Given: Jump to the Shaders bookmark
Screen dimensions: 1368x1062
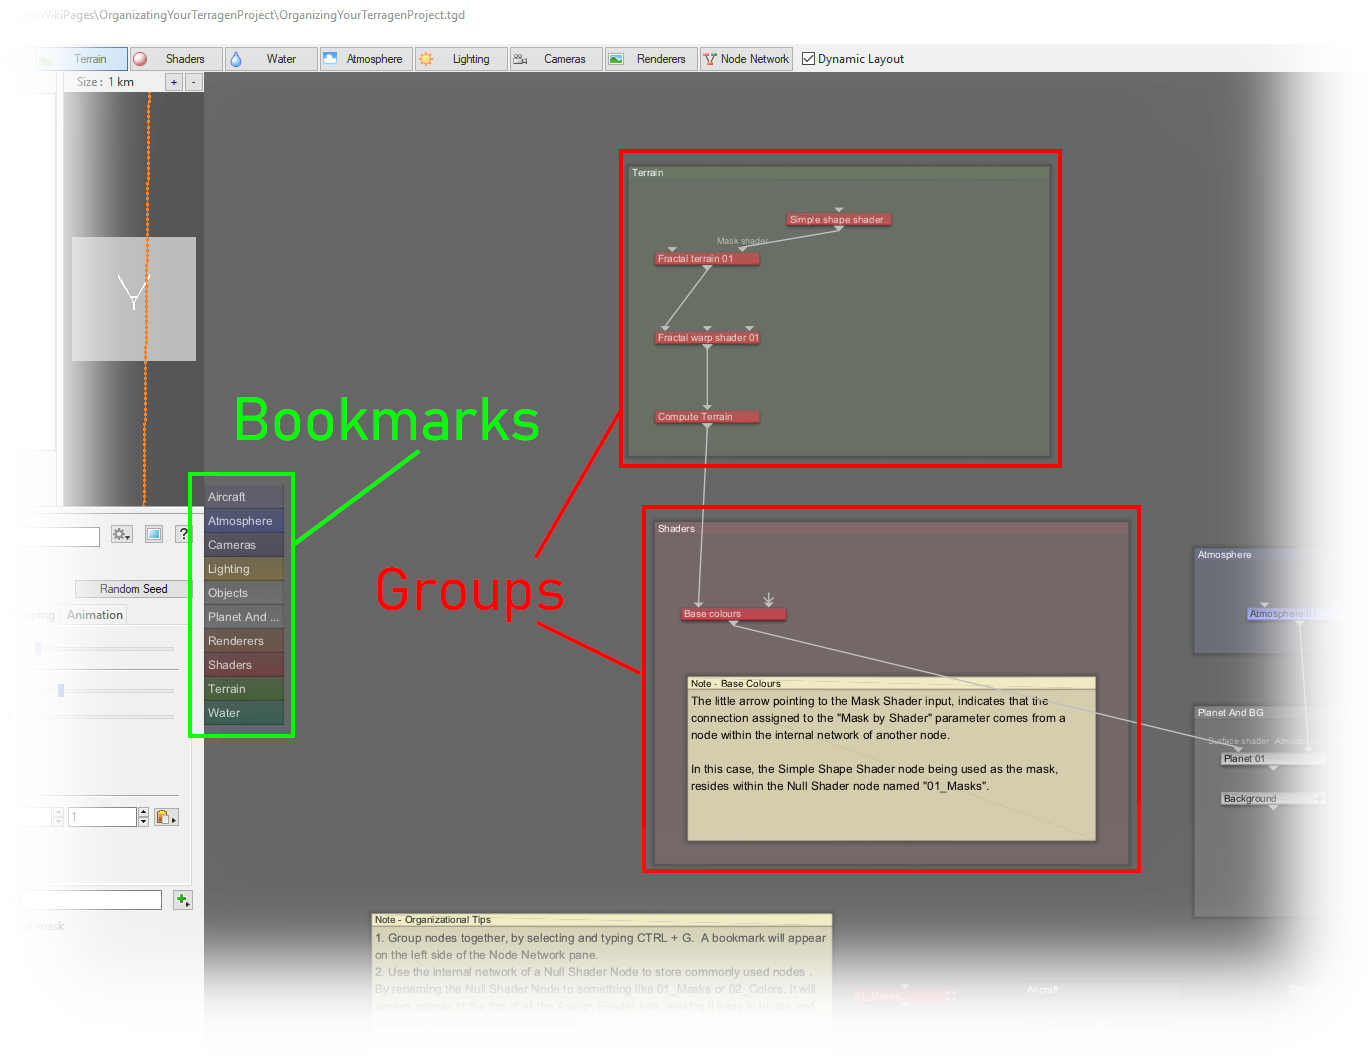Looking at the screenshot, I should (x=244, y=665).
